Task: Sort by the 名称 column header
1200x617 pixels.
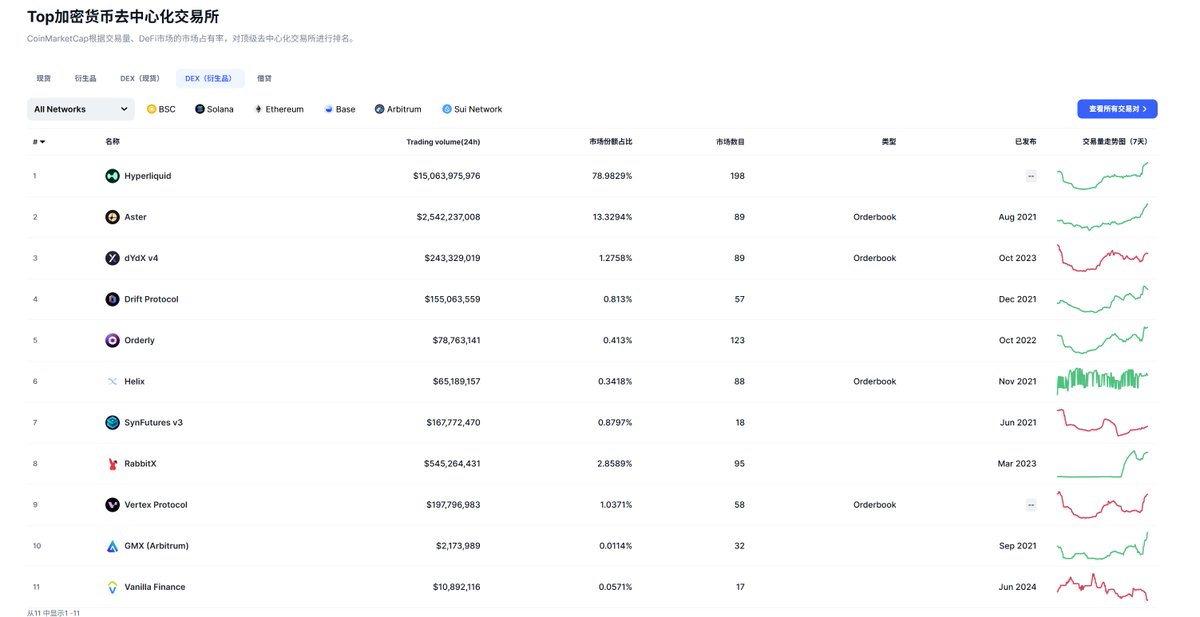Action: (112, 142)
